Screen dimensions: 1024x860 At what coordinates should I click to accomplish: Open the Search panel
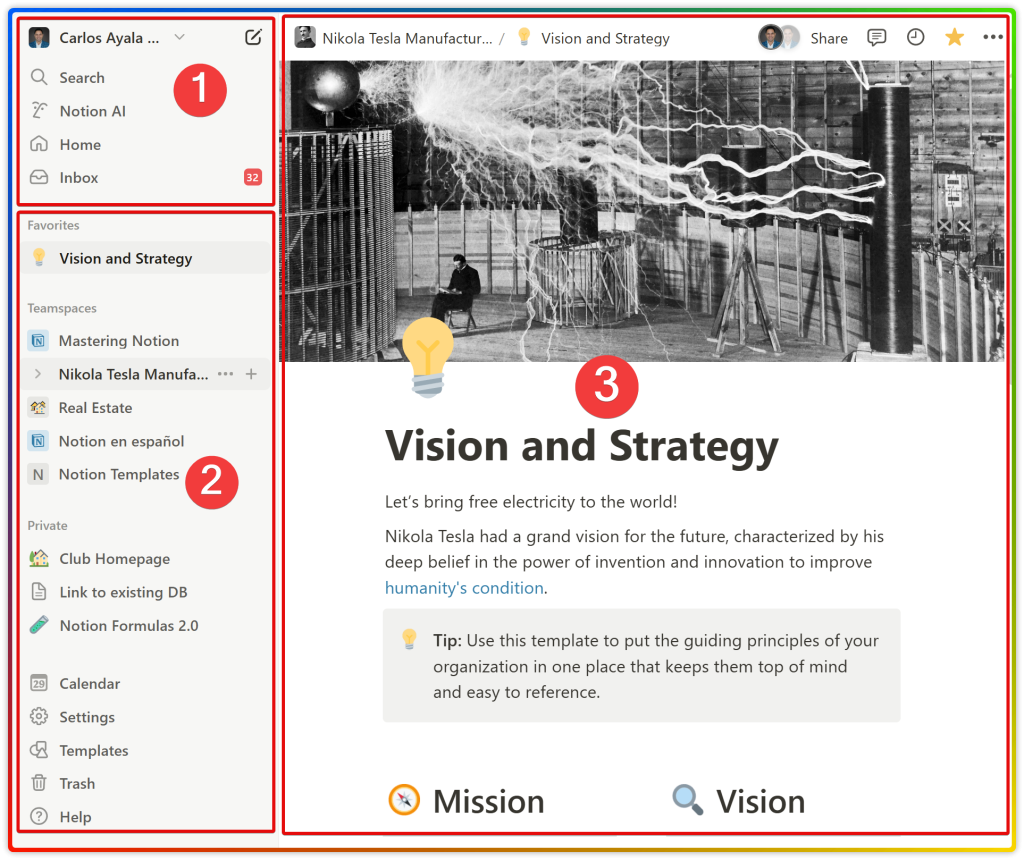80,77
